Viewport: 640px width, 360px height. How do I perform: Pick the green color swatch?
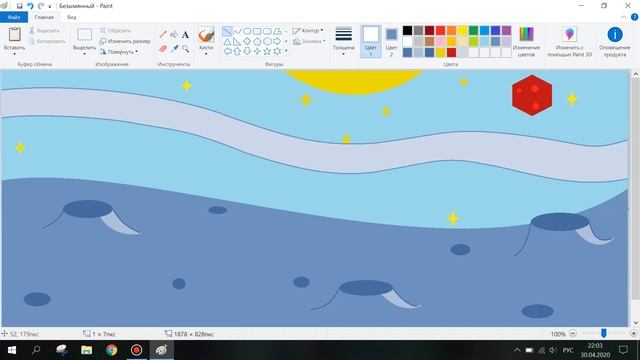473,31
